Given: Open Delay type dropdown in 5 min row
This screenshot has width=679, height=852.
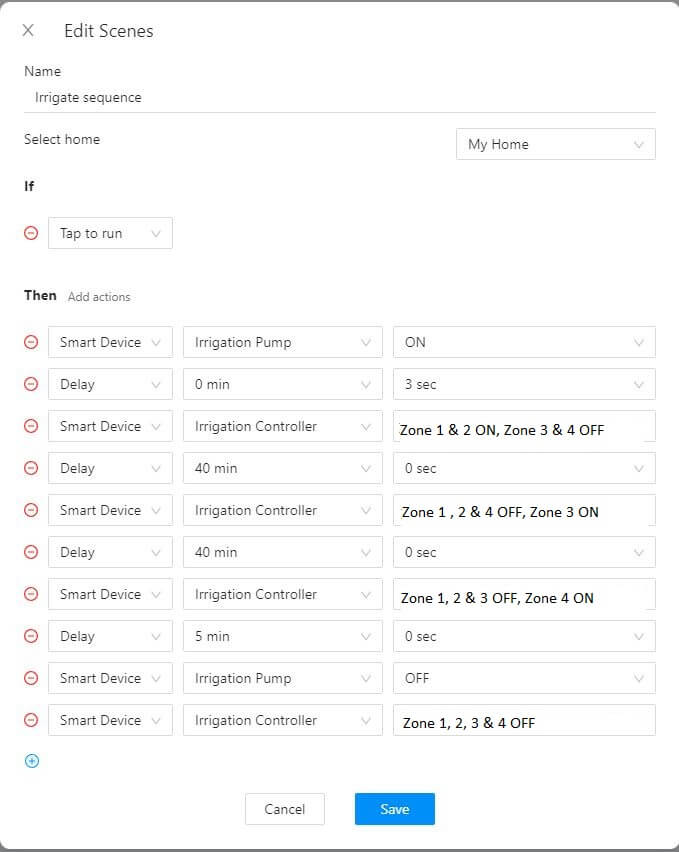Looking at the screenshot, I should [110, 636].
